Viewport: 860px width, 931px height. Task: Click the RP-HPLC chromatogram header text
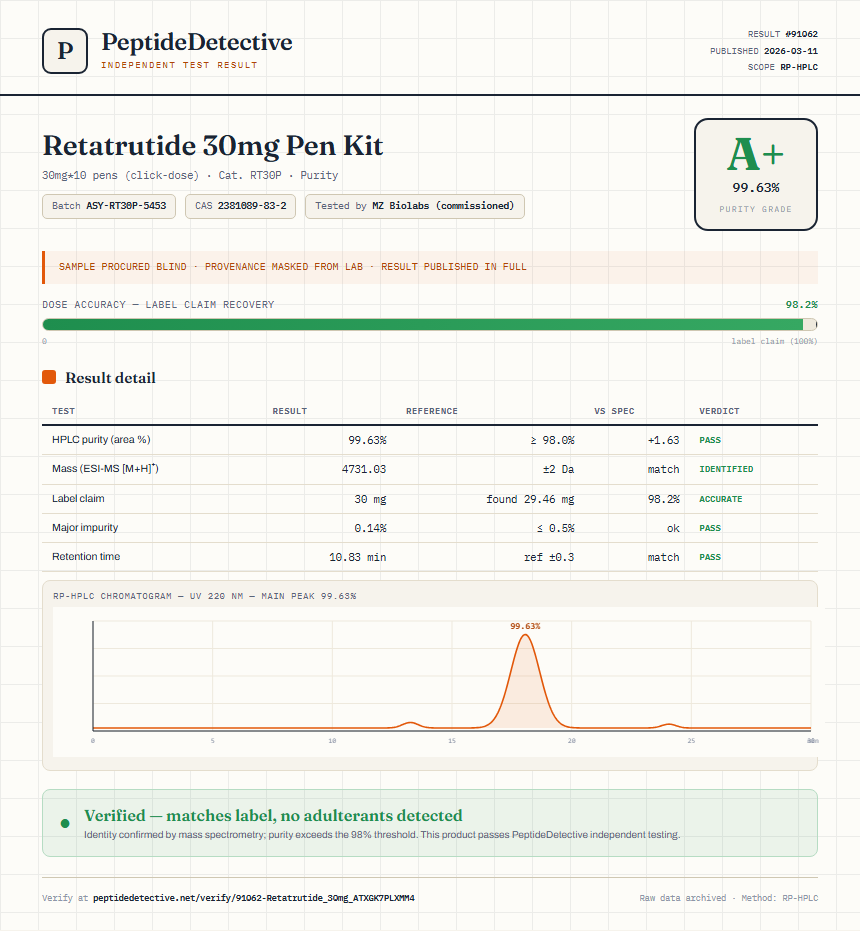[204, 596]
